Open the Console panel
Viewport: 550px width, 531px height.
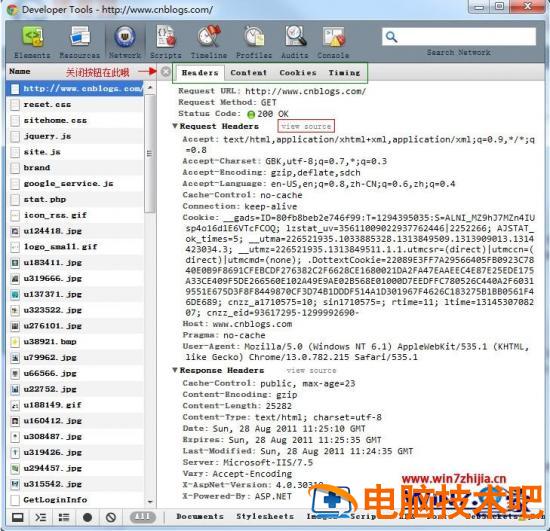(333, 41)
